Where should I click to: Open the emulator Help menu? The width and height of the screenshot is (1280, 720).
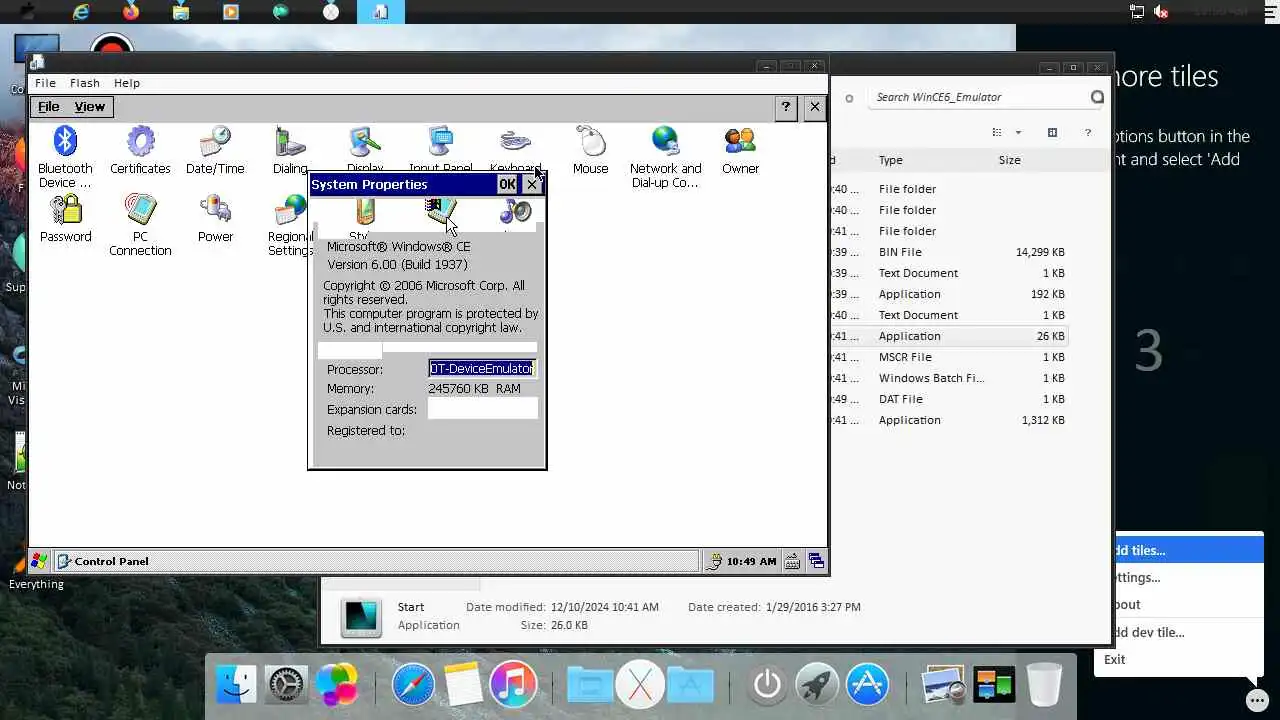[127, 83]
